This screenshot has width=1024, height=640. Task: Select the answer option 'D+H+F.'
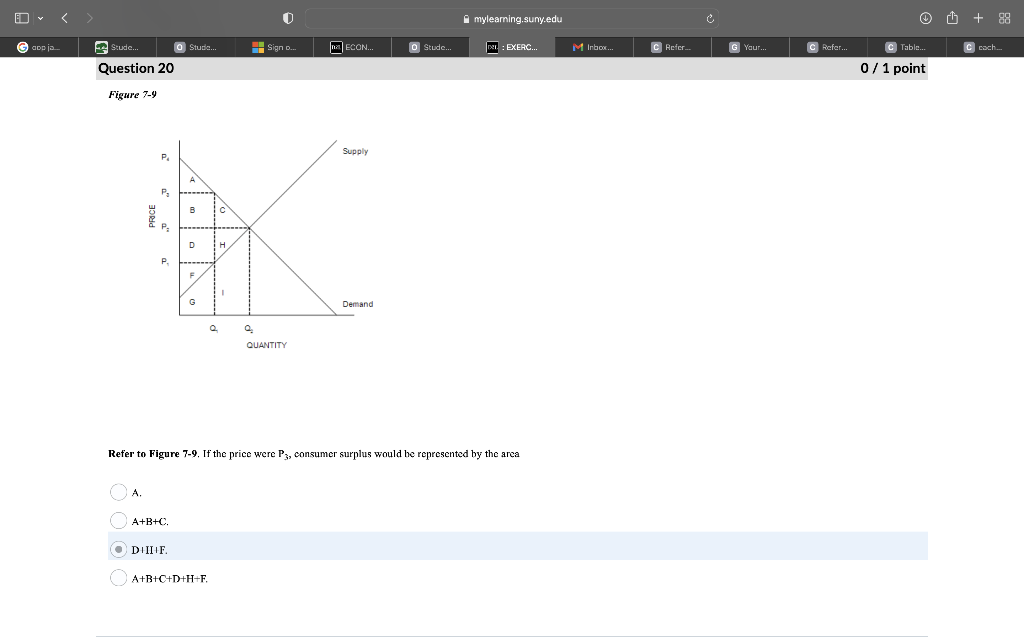[x=118, y=549]
